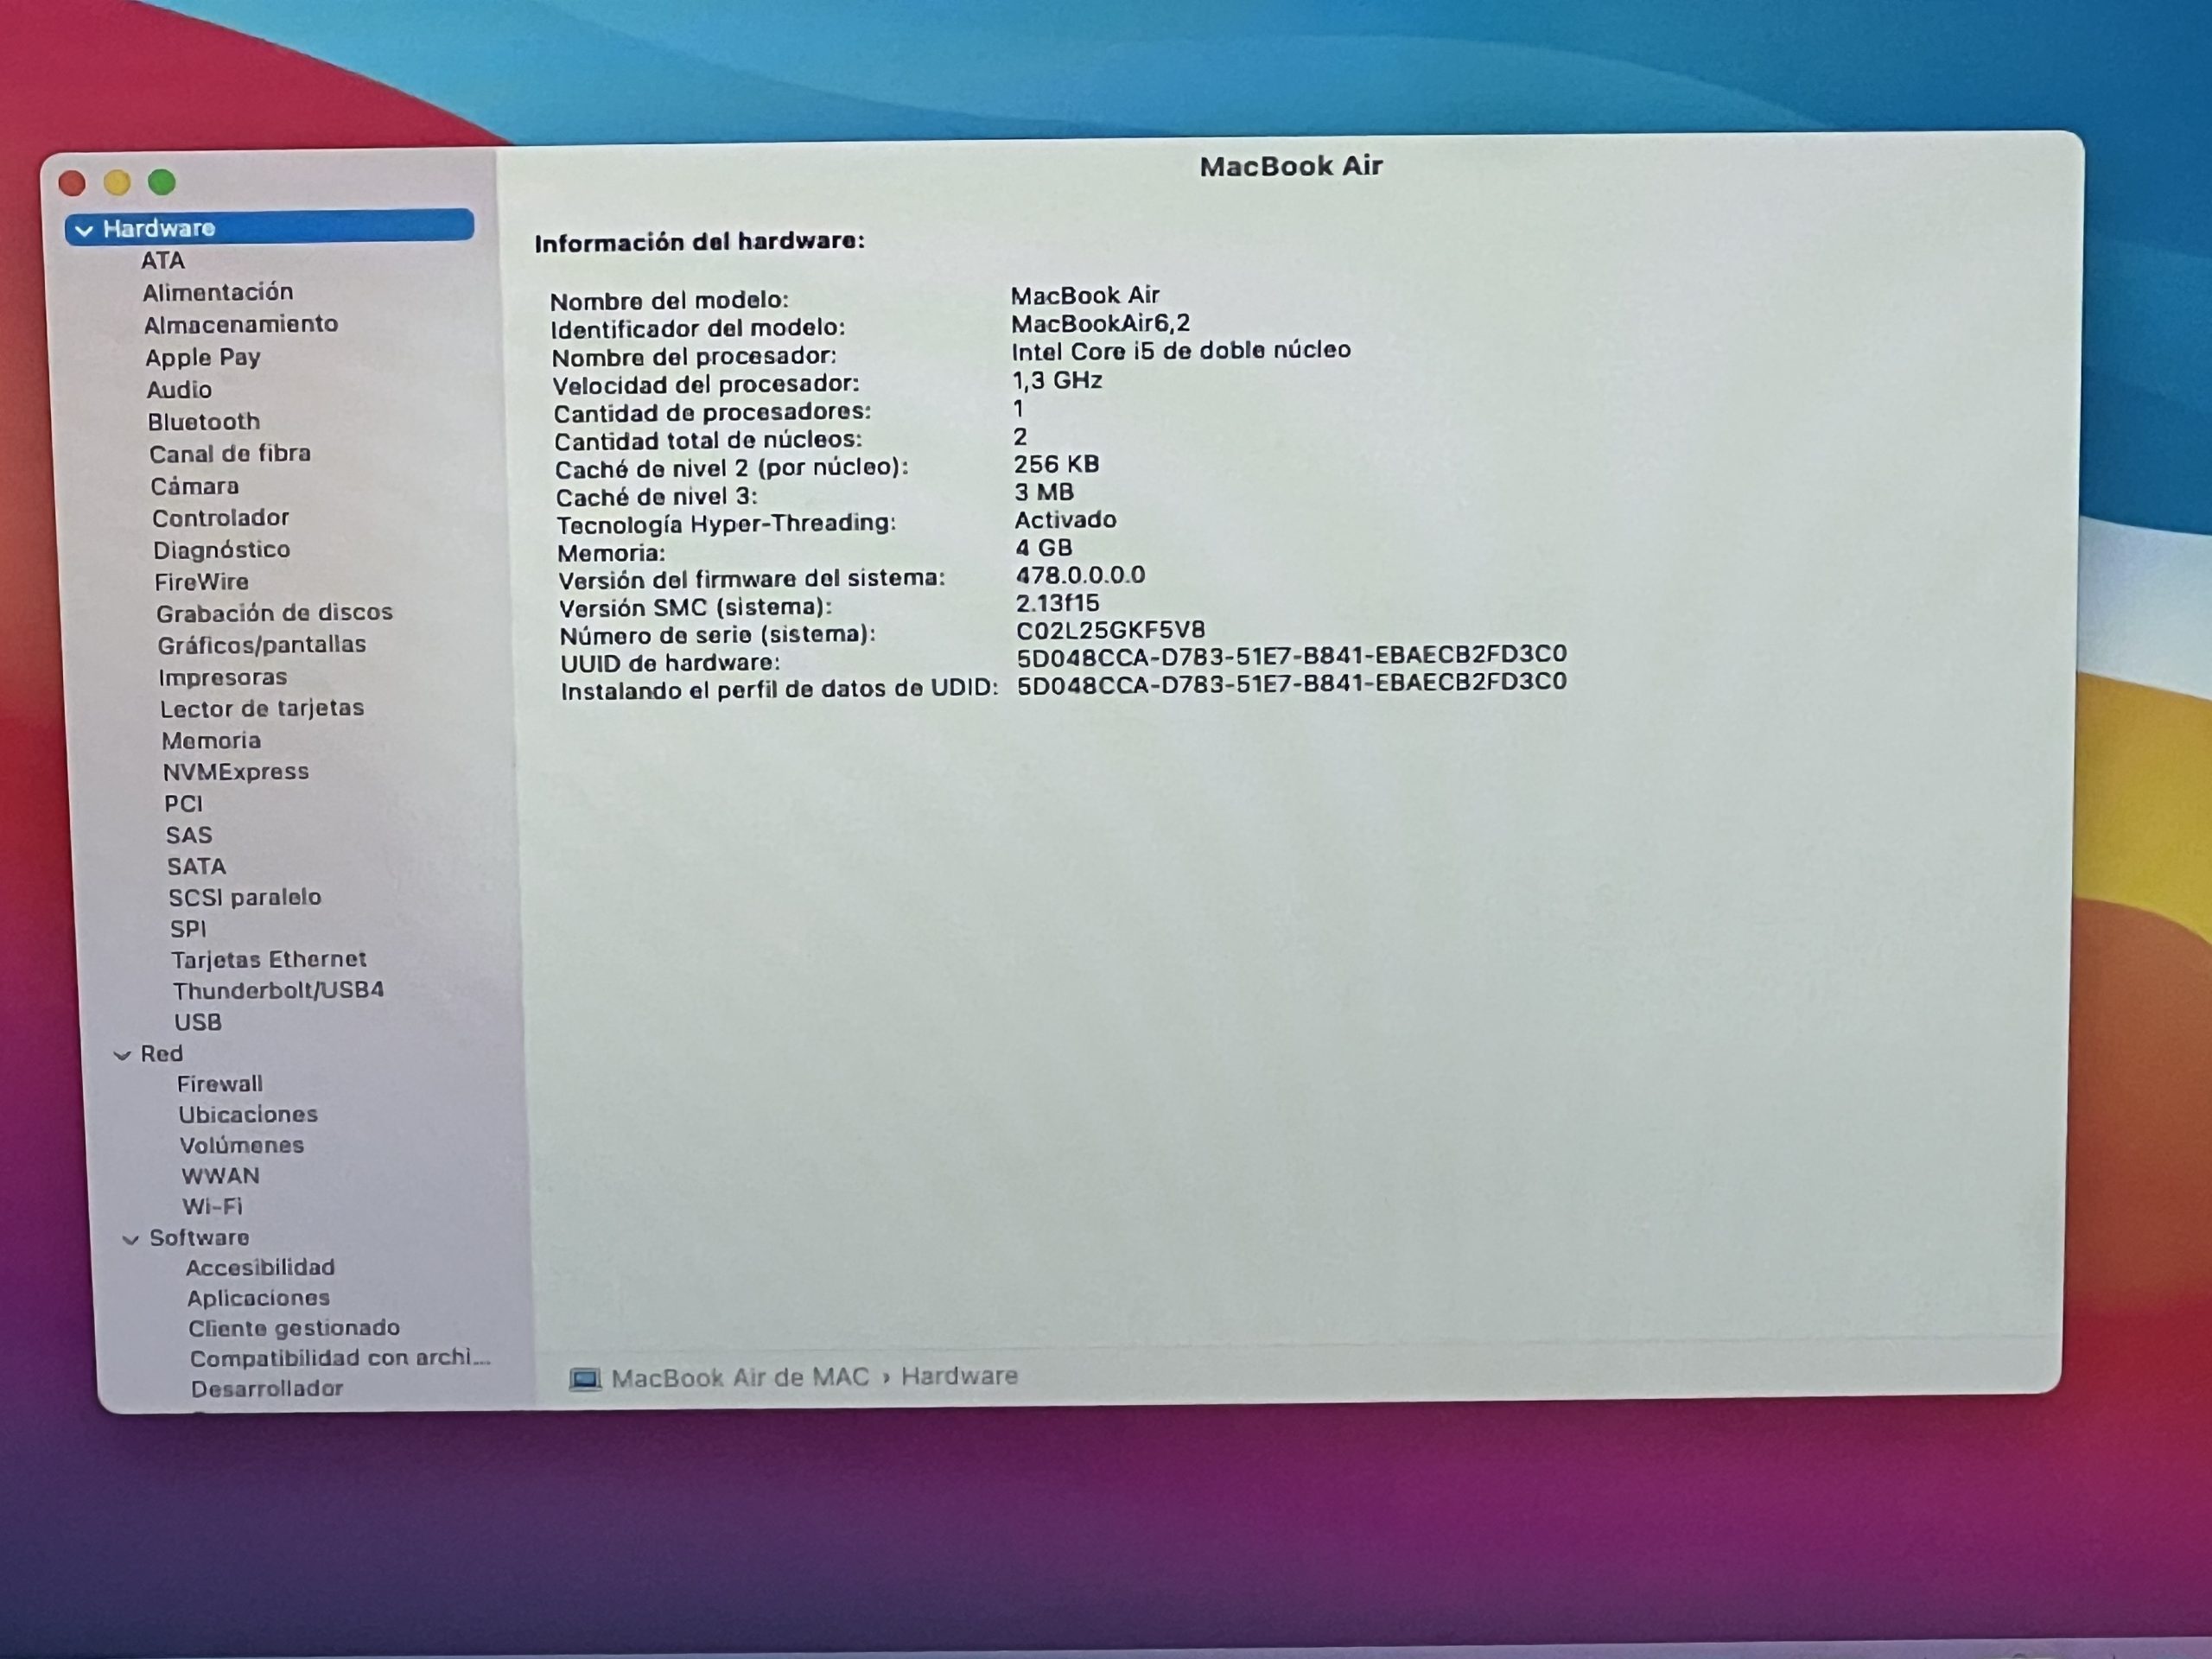Collapse the Software section chevron

[x=130, y=1239]
